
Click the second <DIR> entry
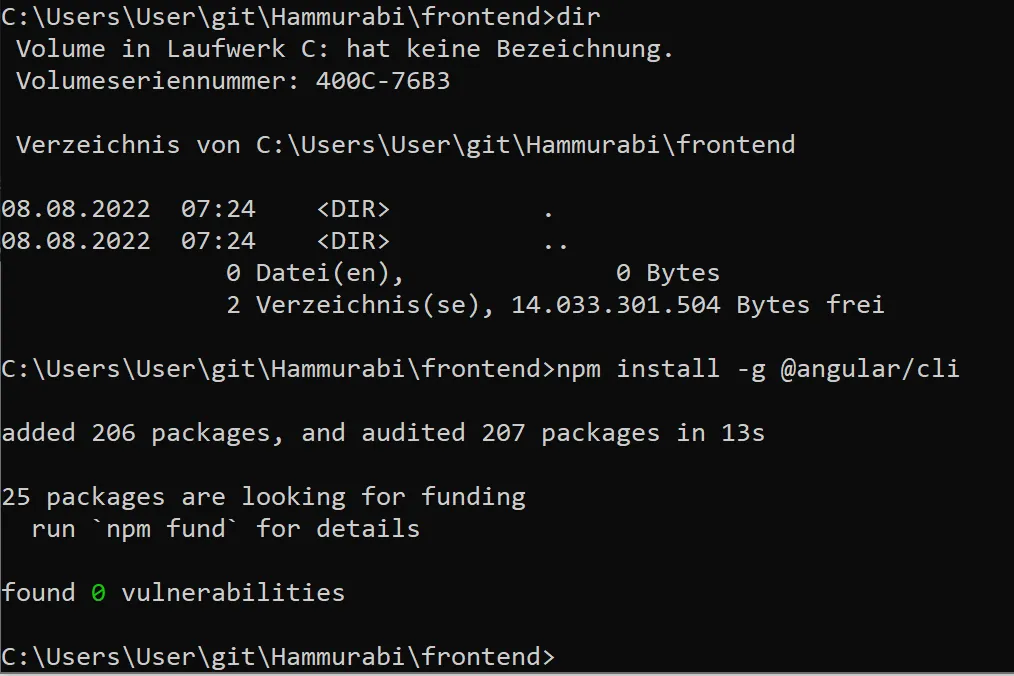click(x=353, y=241)
